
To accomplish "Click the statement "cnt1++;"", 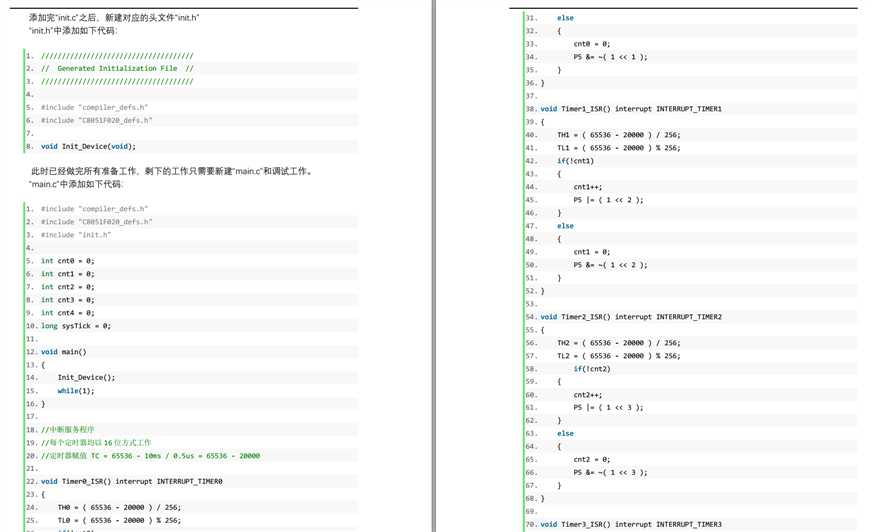I will pos(588,187).
